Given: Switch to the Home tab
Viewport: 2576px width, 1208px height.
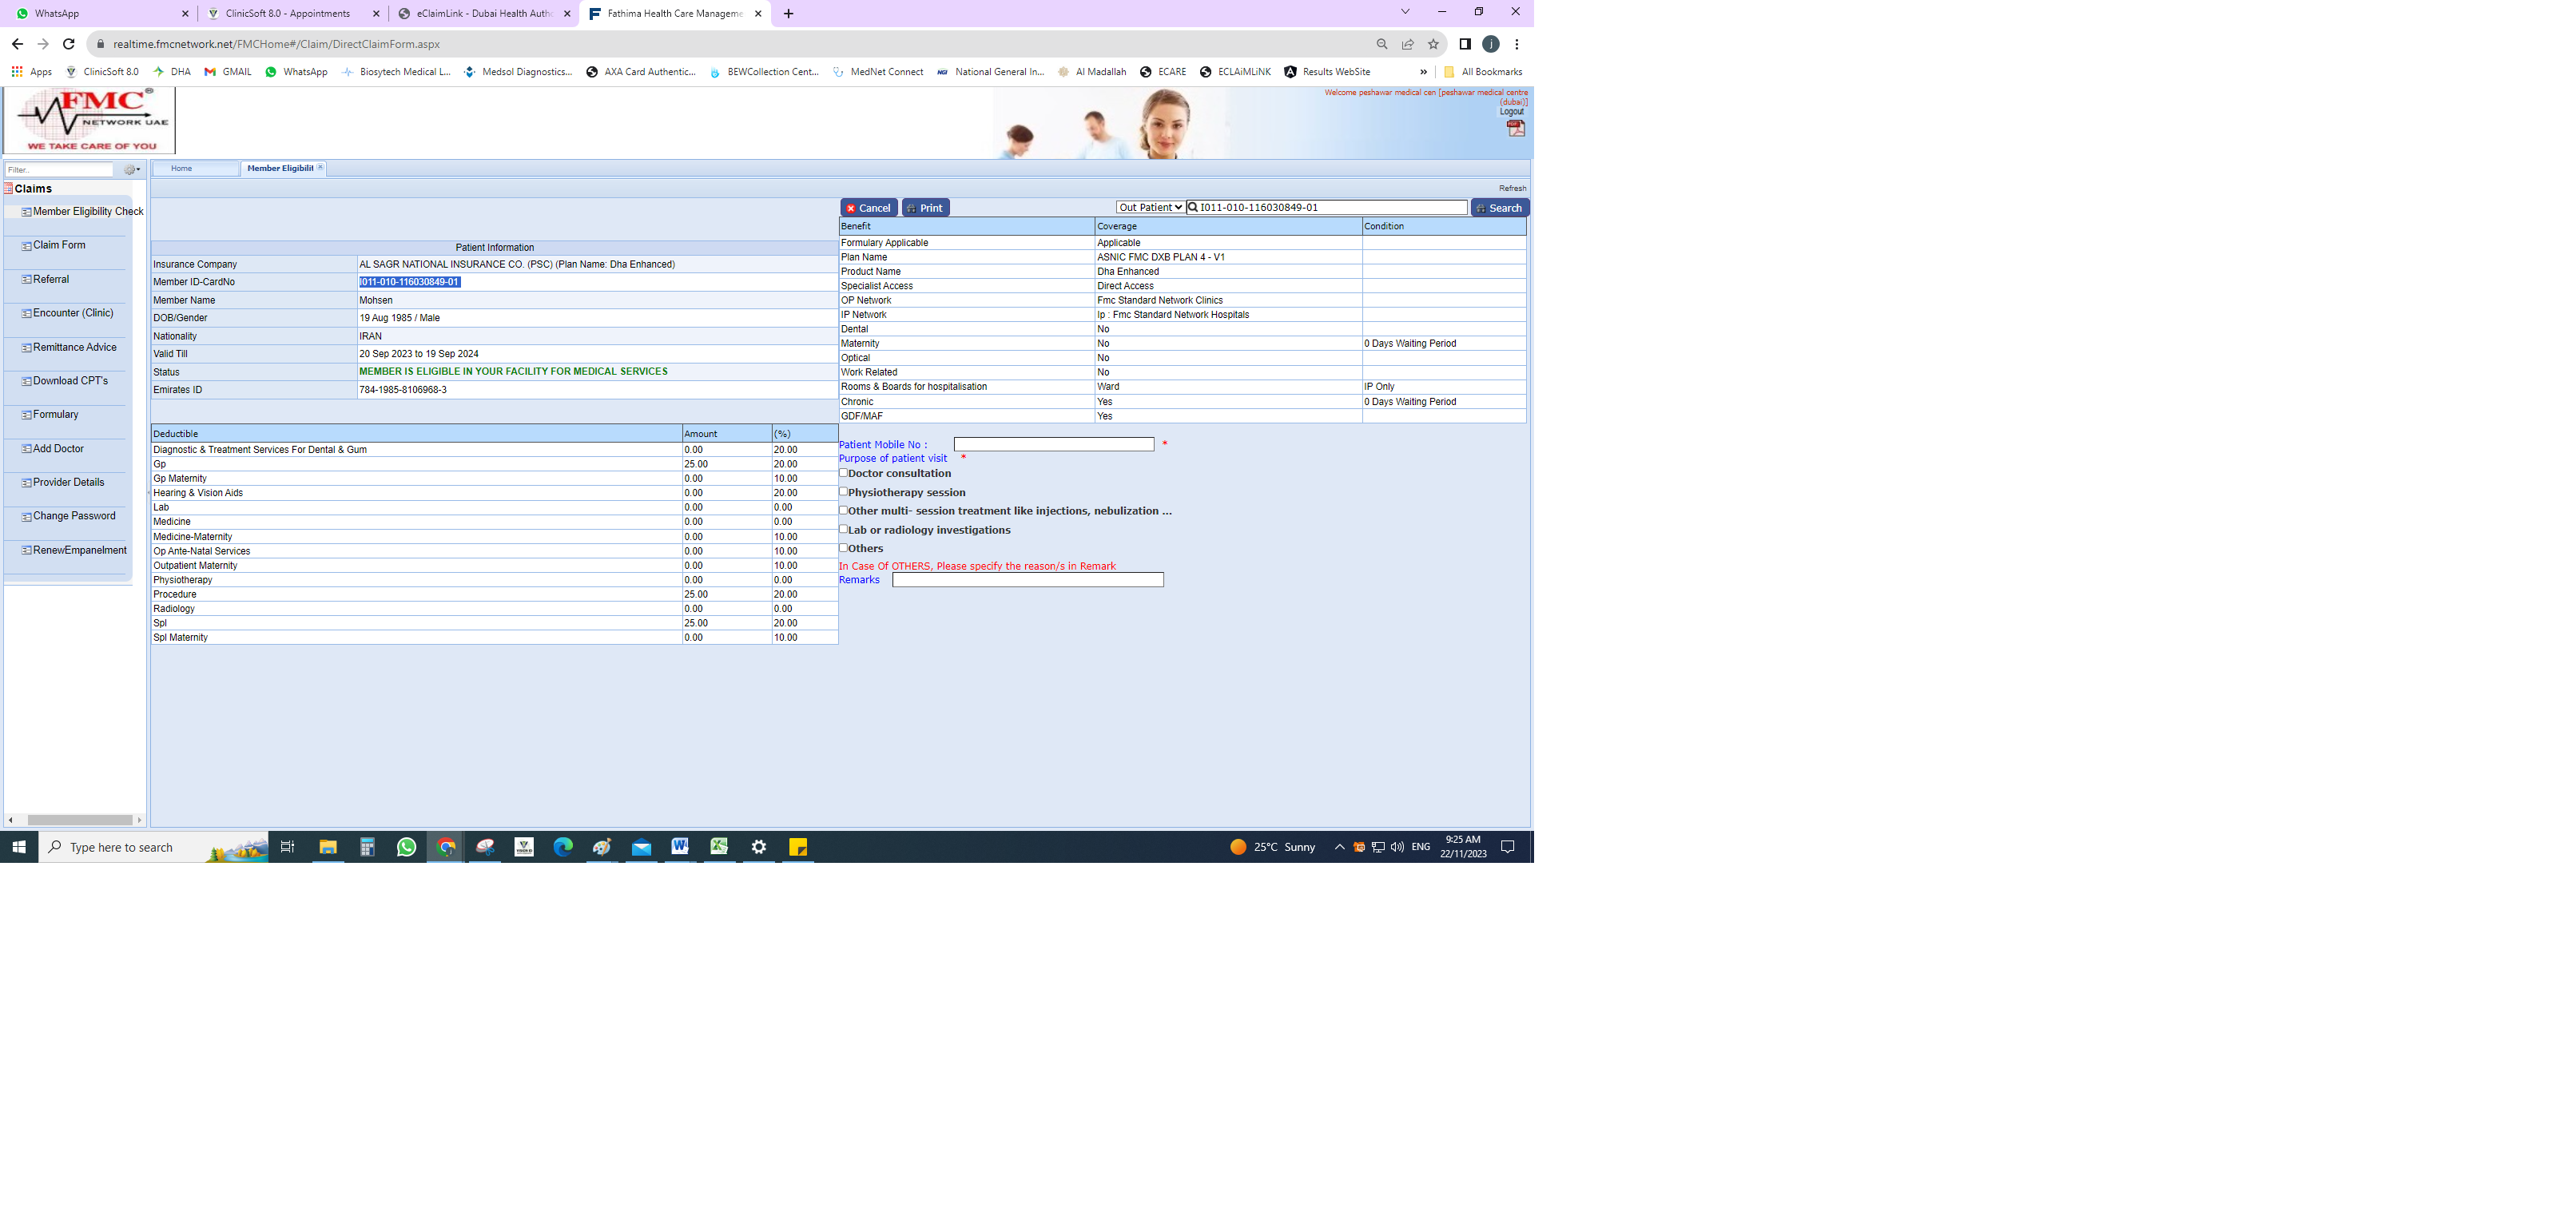Looking at the screenshot, I should [182, 168].
